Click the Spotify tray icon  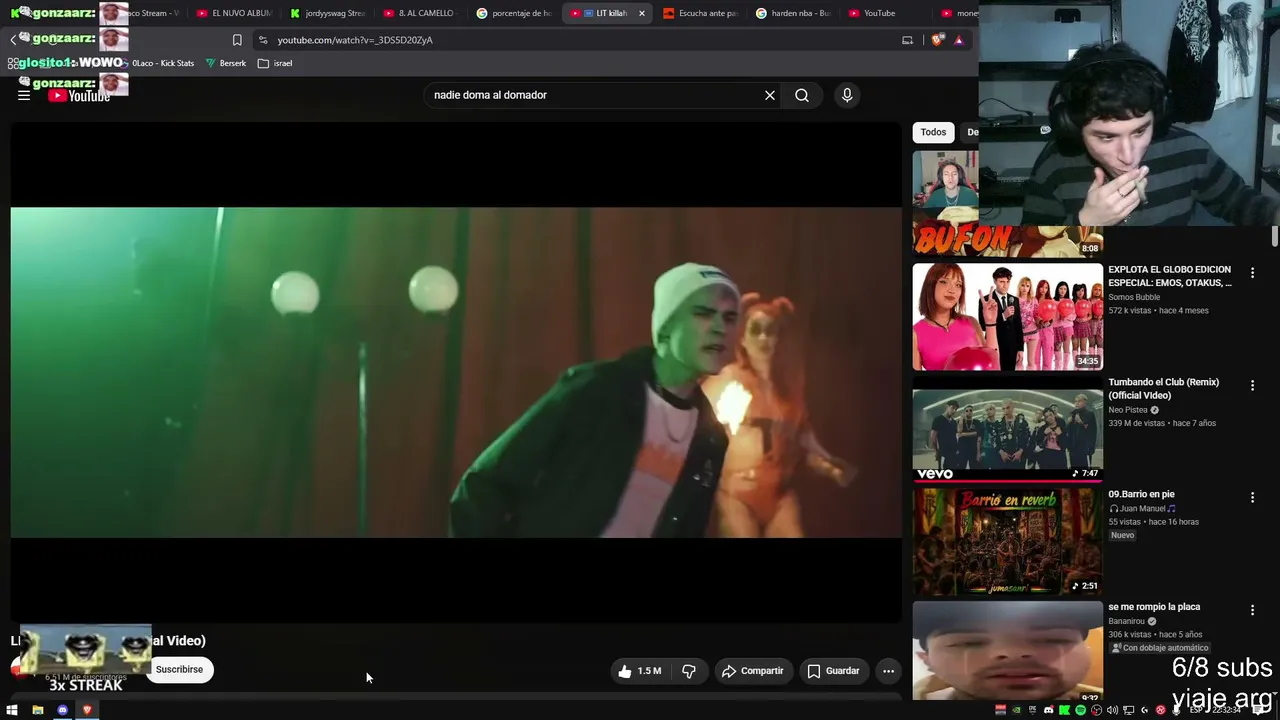[x=1080, y=710]
